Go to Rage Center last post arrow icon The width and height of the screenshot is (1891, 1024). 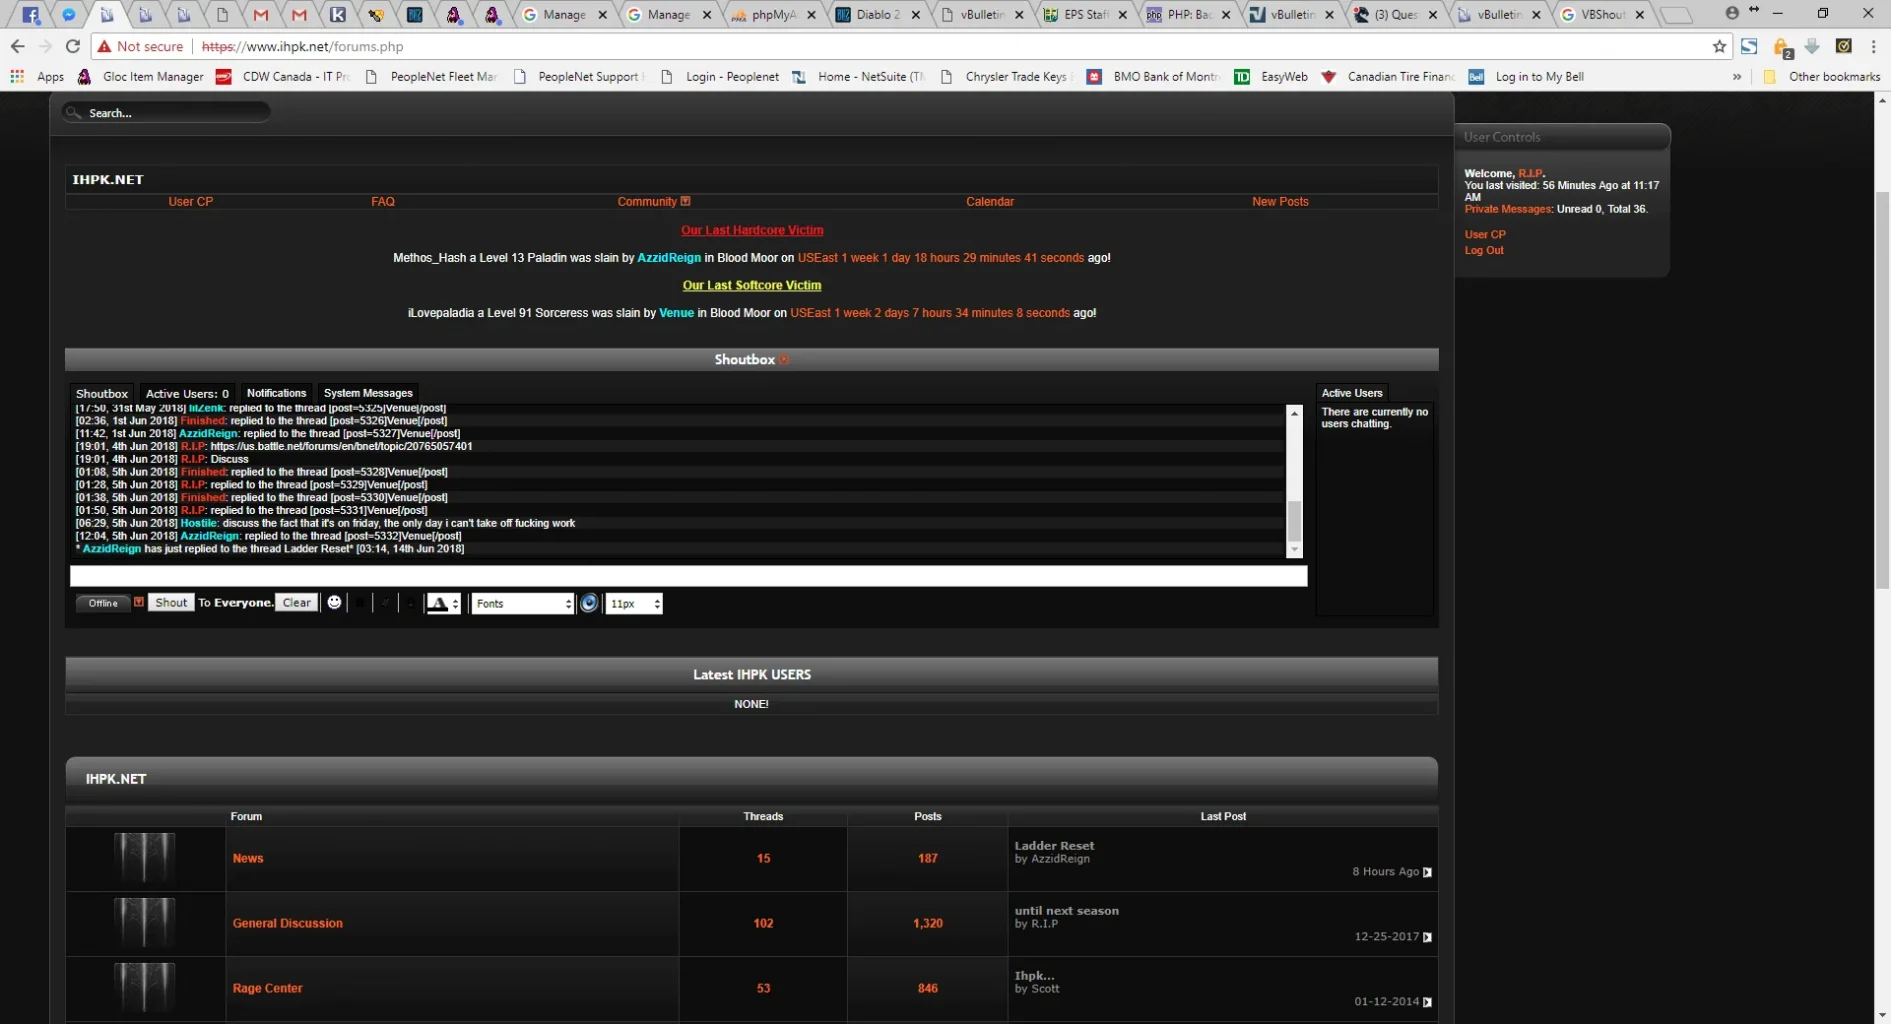coord(1427,1002)
